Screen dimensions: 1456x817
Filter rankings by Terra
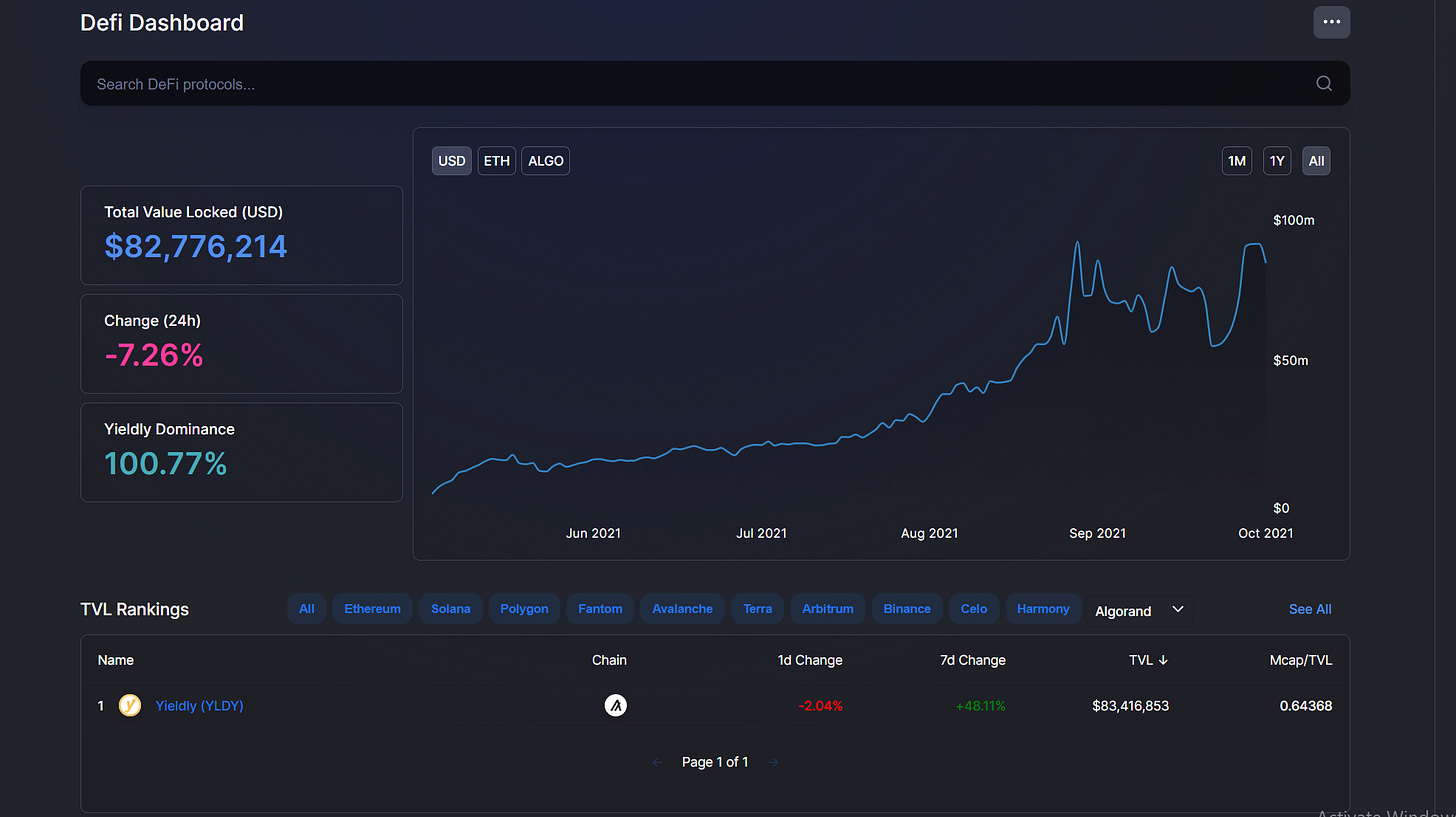(758, 609)
